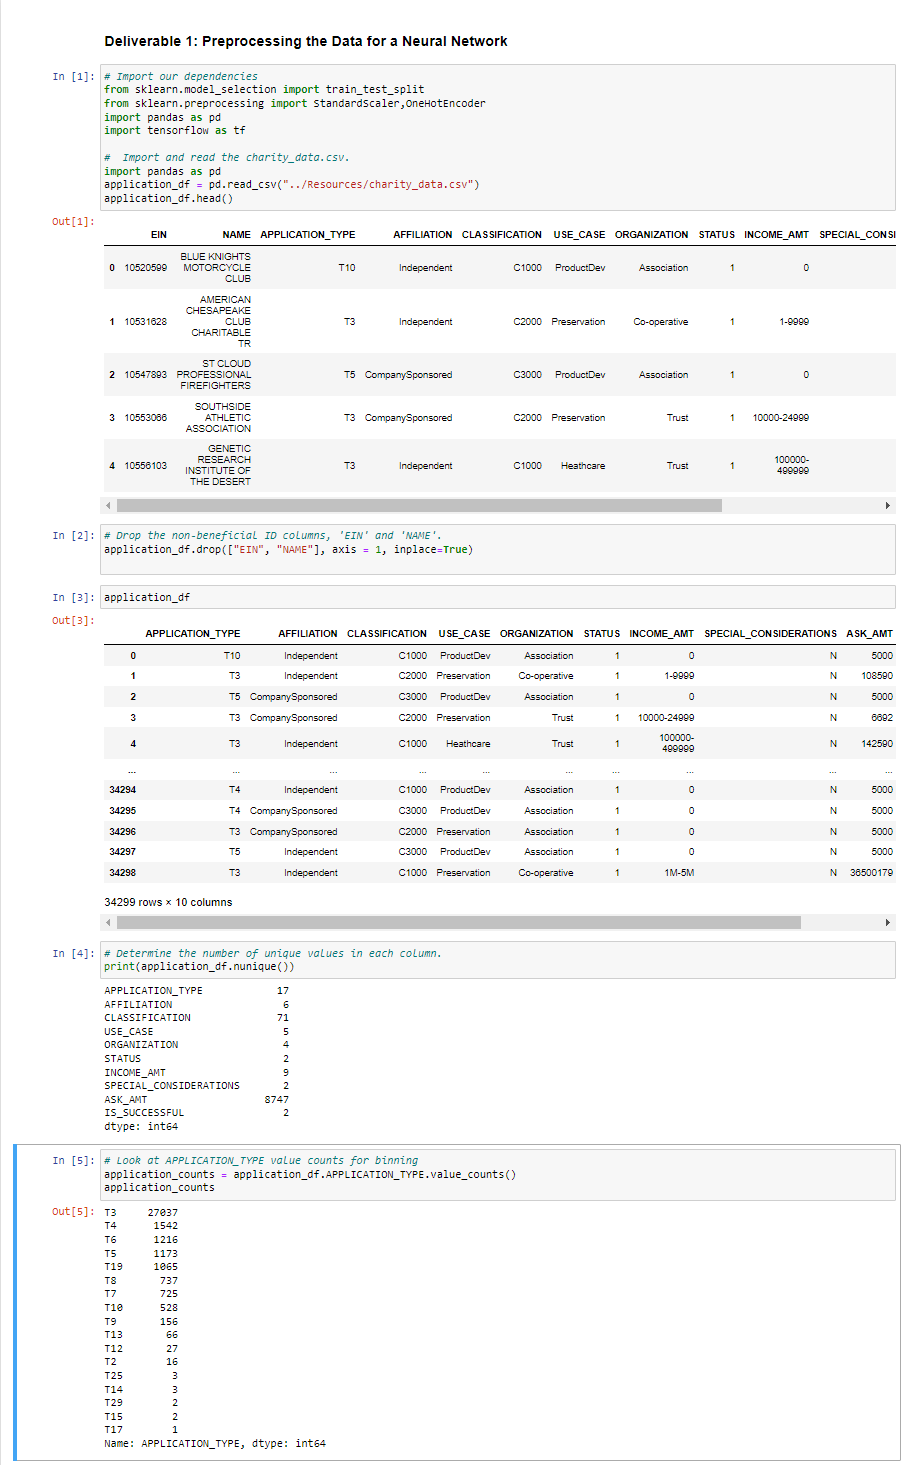This screenshot has width=910, height=1465.
Task: Click the In [5] value_counts code cell
Action: (x=400, y=1174)
